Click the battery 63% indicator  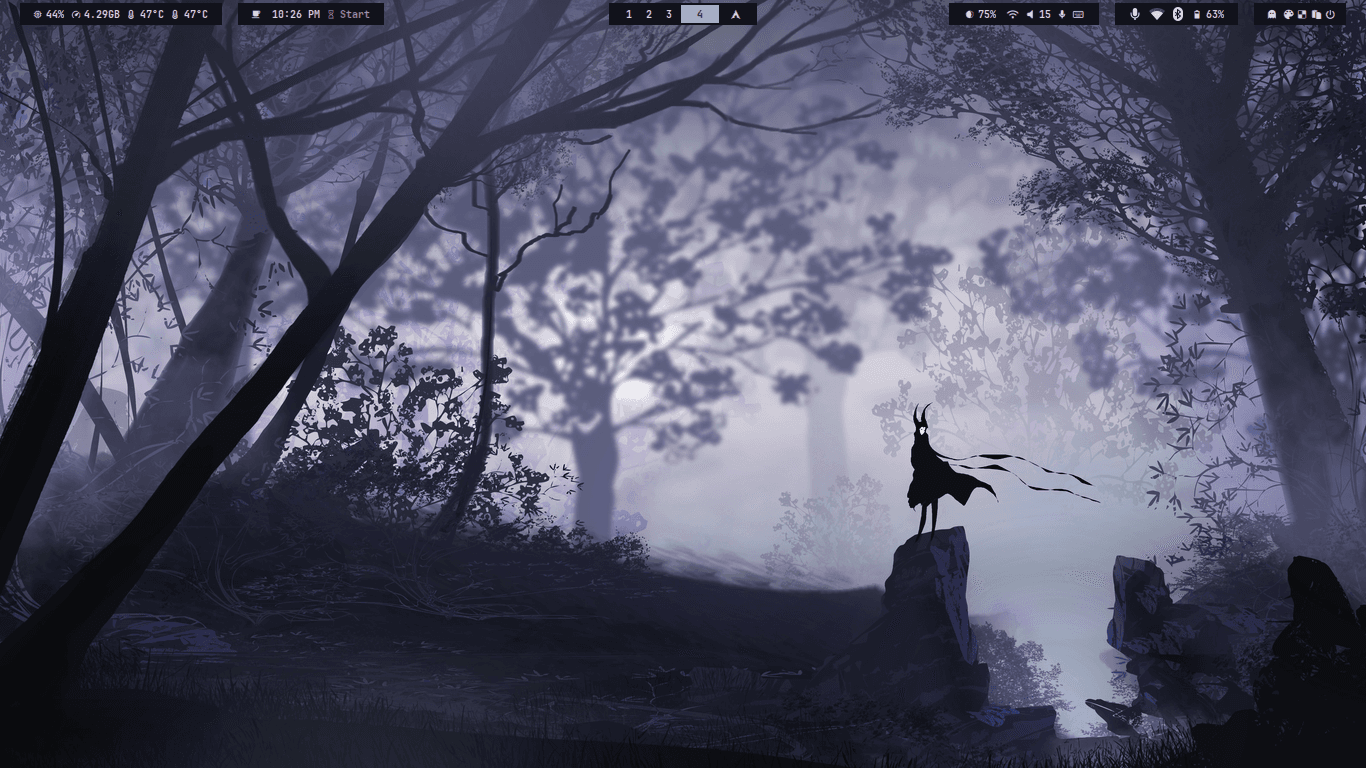pyautogui.click(x=1209, y=14)
